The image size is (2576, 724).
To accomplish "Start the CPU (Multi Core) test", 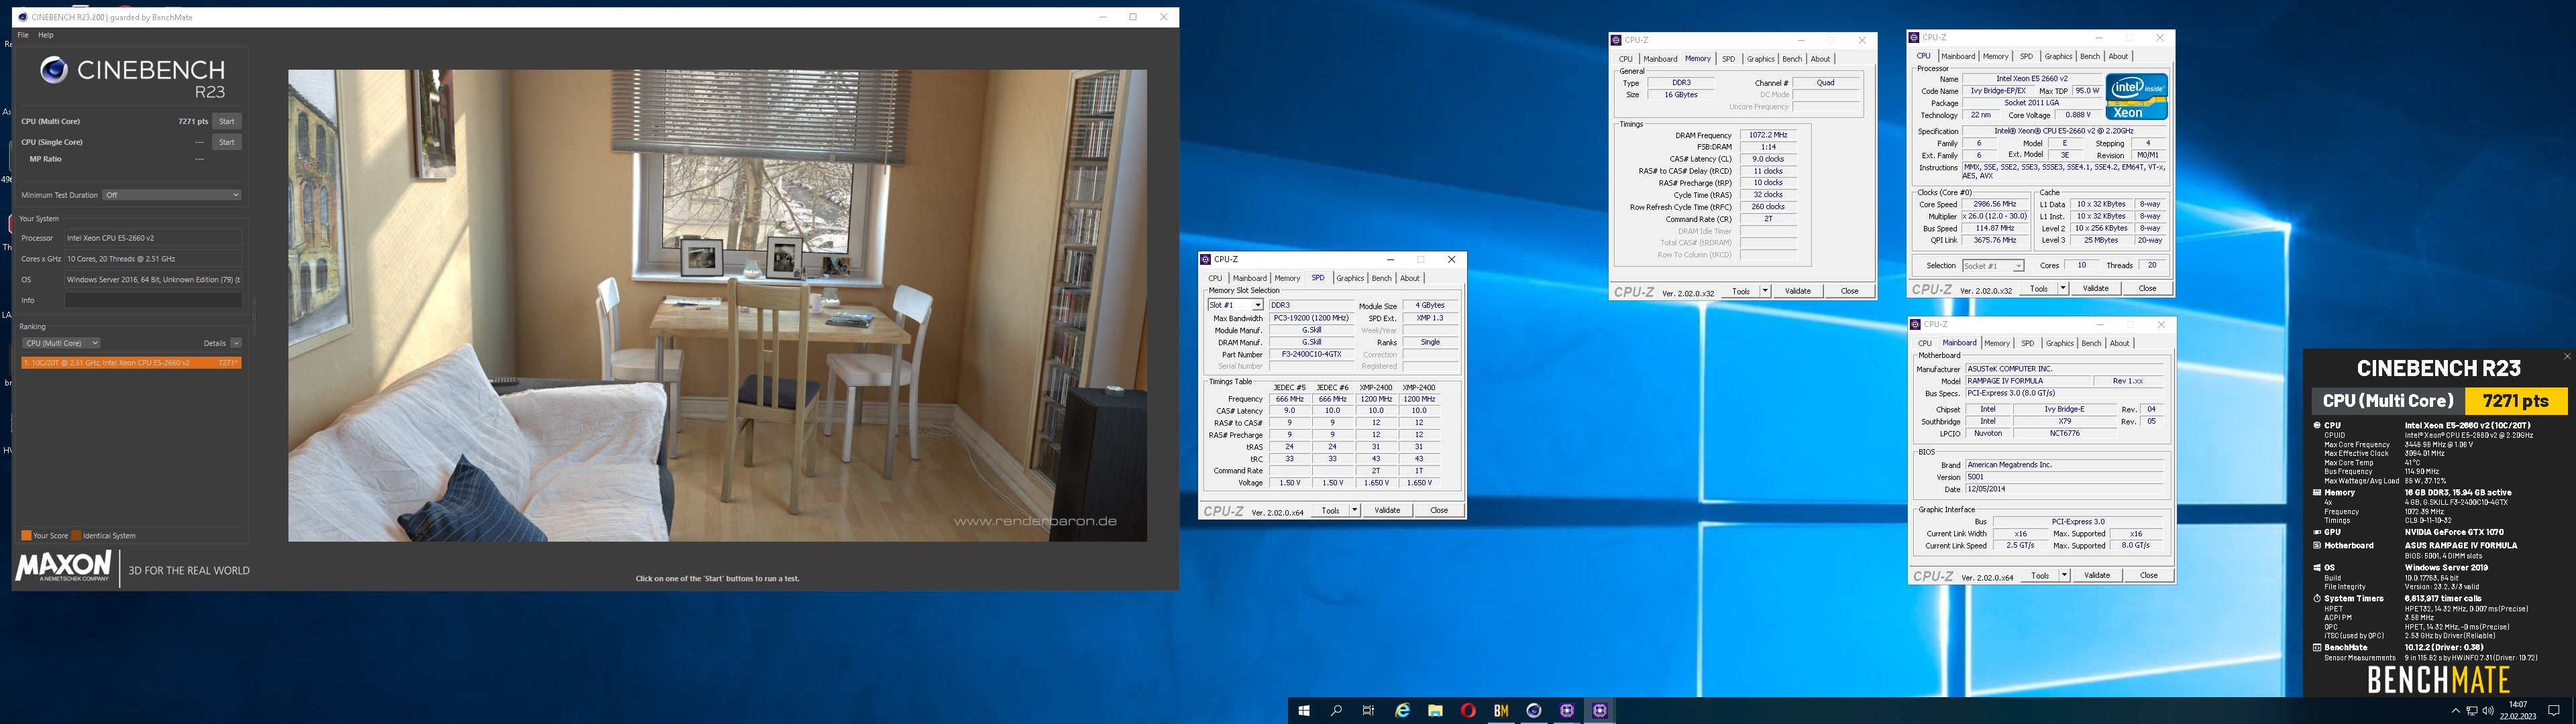I will click(x=227, y=121).
